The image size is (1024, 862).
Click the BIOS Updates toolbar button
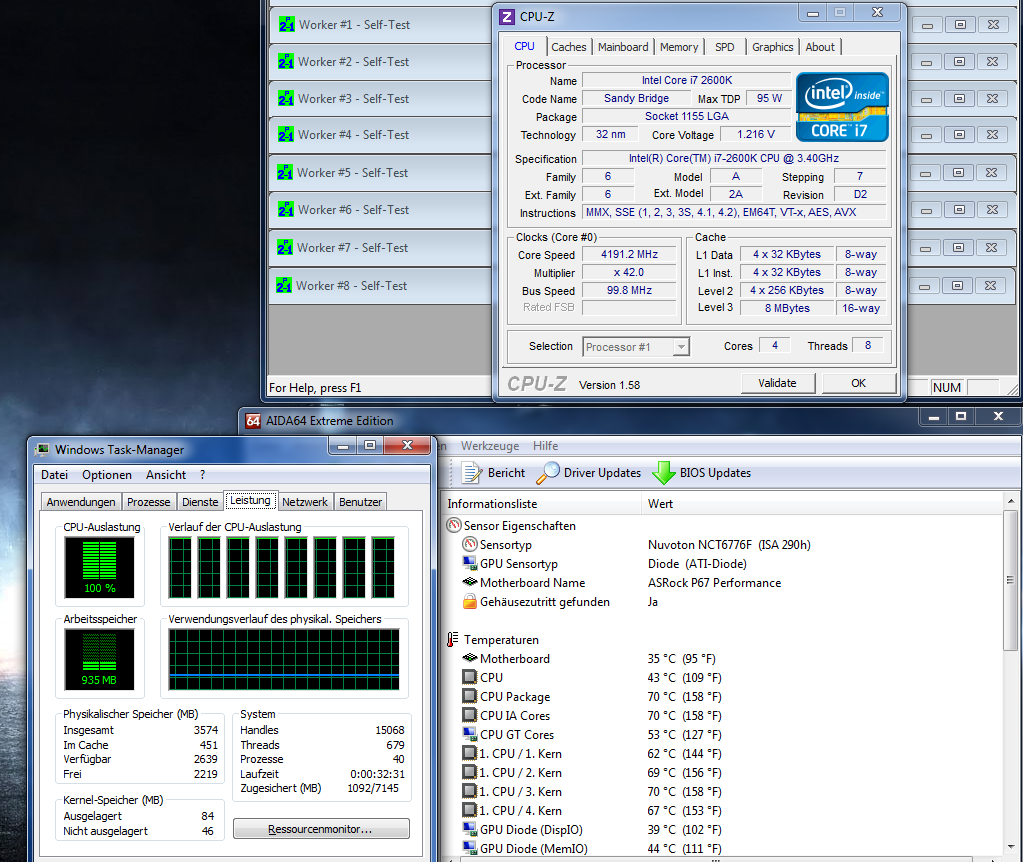pyautogui.click(x=702, y=473)
